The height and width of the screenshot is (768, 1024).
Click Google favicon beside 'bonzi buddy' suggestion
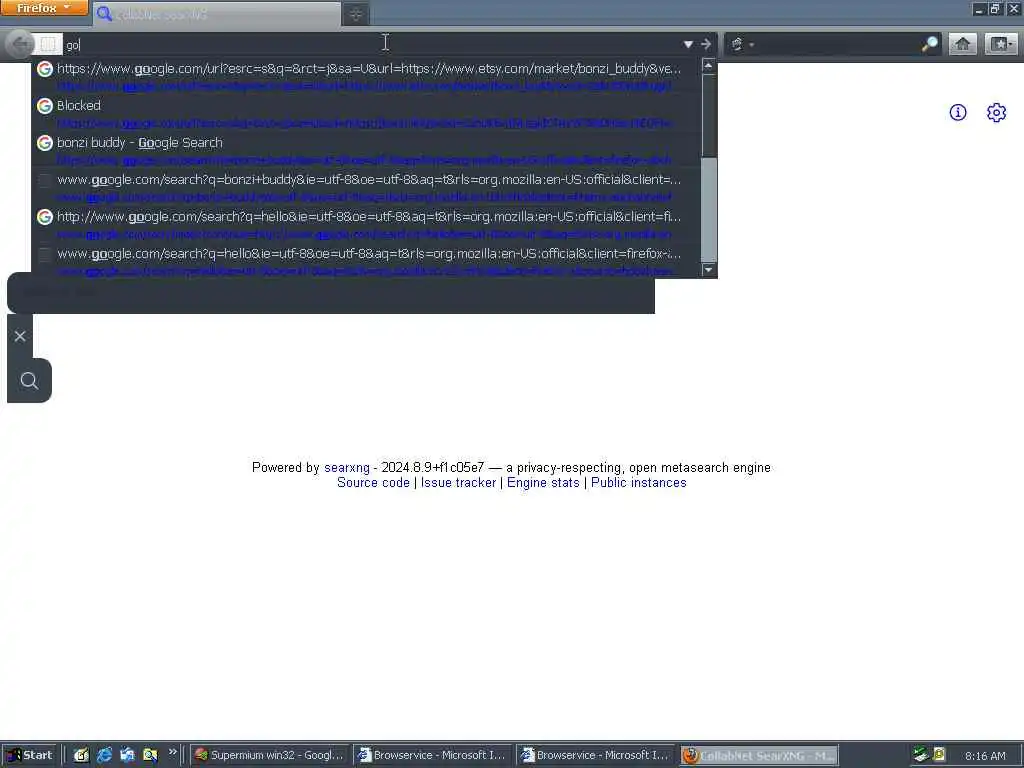(x=44, y=142)
